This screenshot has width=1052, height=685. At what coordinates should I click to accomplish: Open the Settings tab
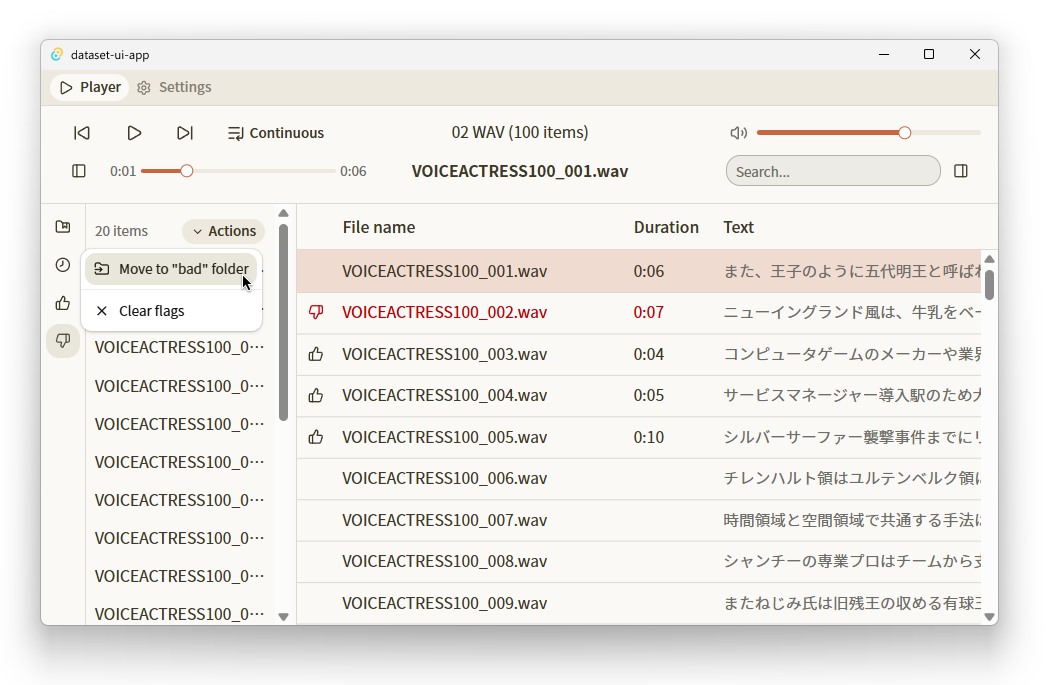click(x=174, y=87)
